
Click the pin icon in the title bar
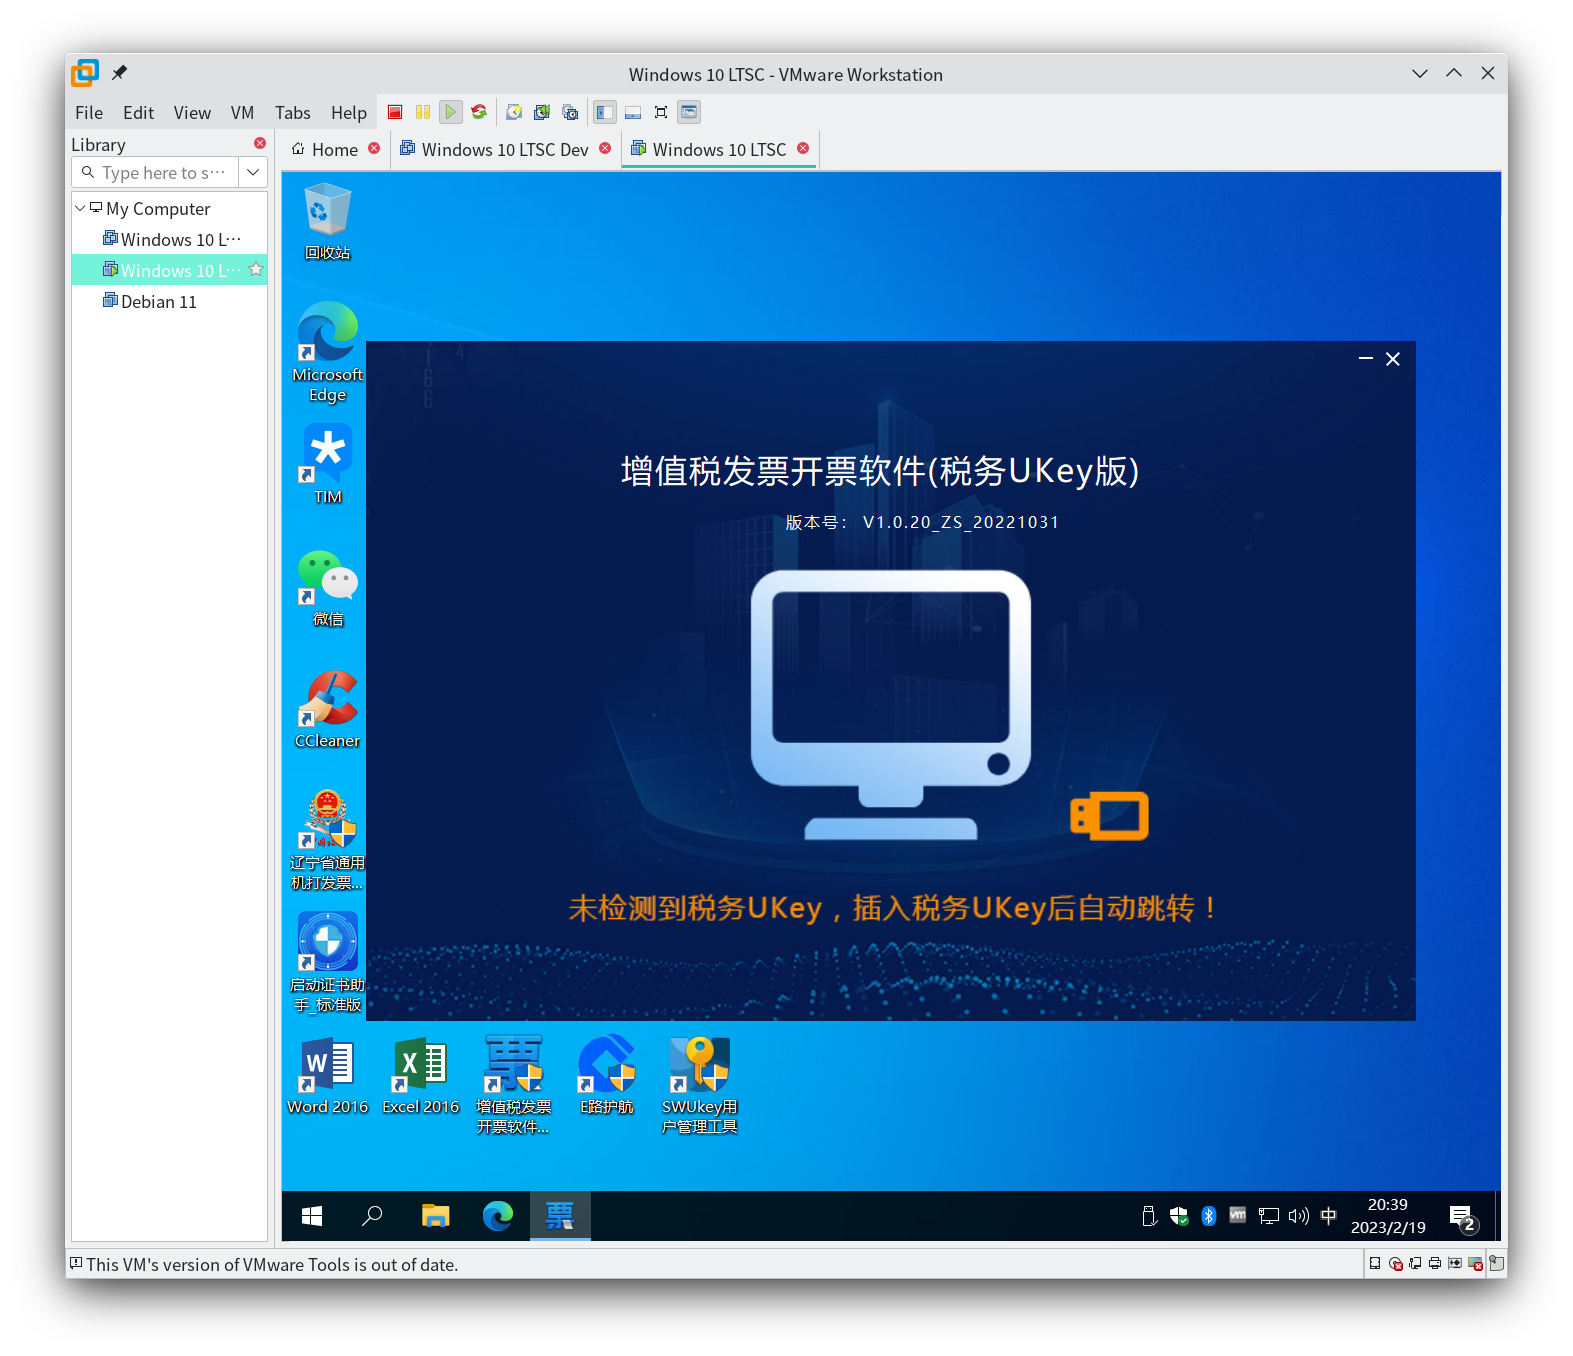(x=120, y=73)
